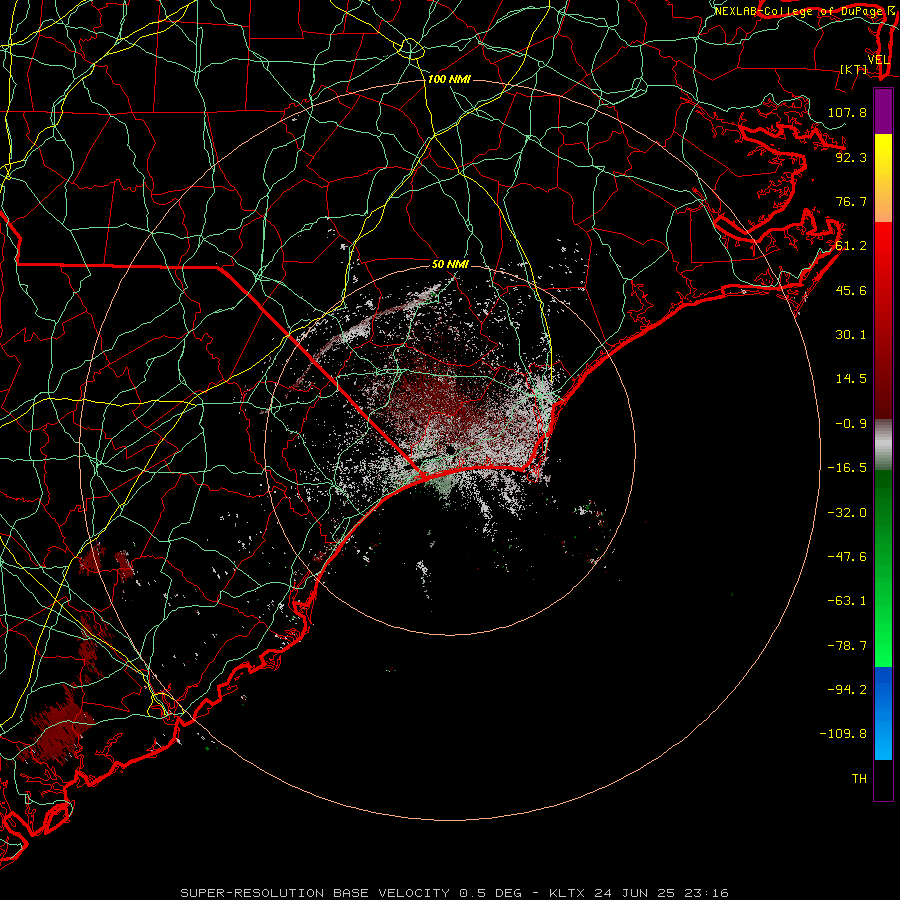Image resolution: width=900 pixels, height=900 pixels.
Task: Click the -63.1 velocity scale value
Action: [x=847, y=601]
